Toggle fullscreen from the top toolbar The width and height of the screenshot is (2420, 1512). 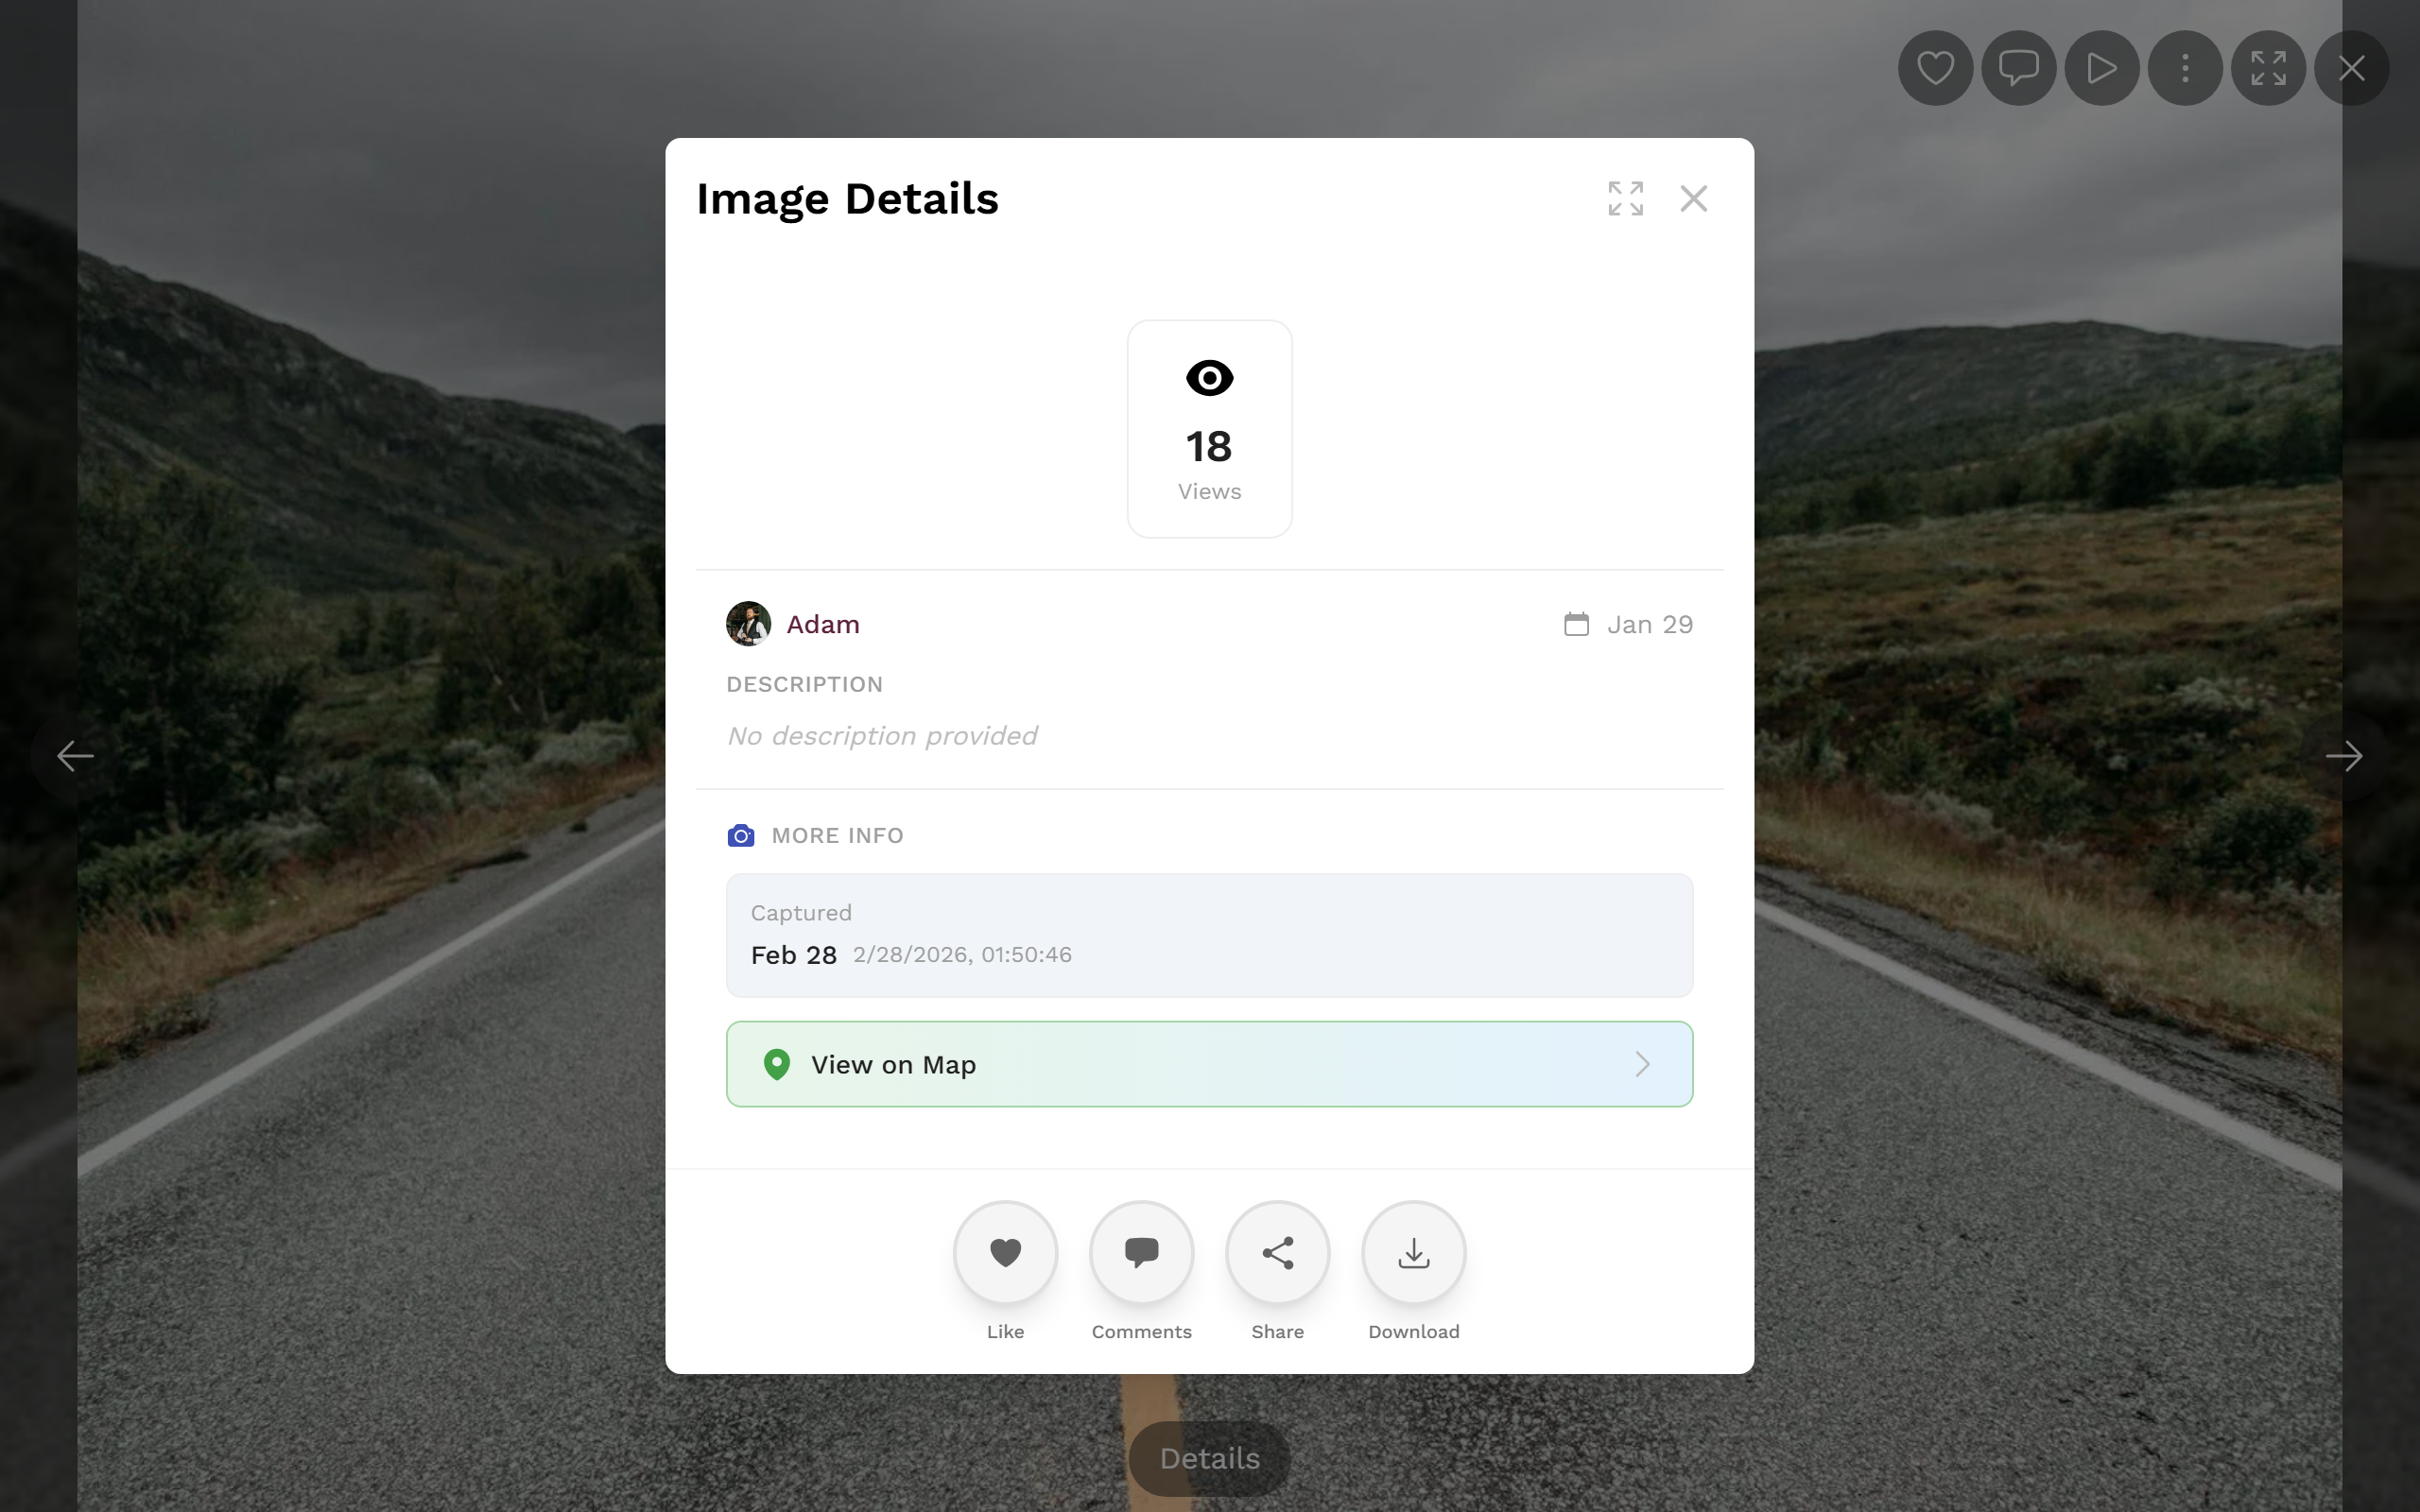point(2268,68)
